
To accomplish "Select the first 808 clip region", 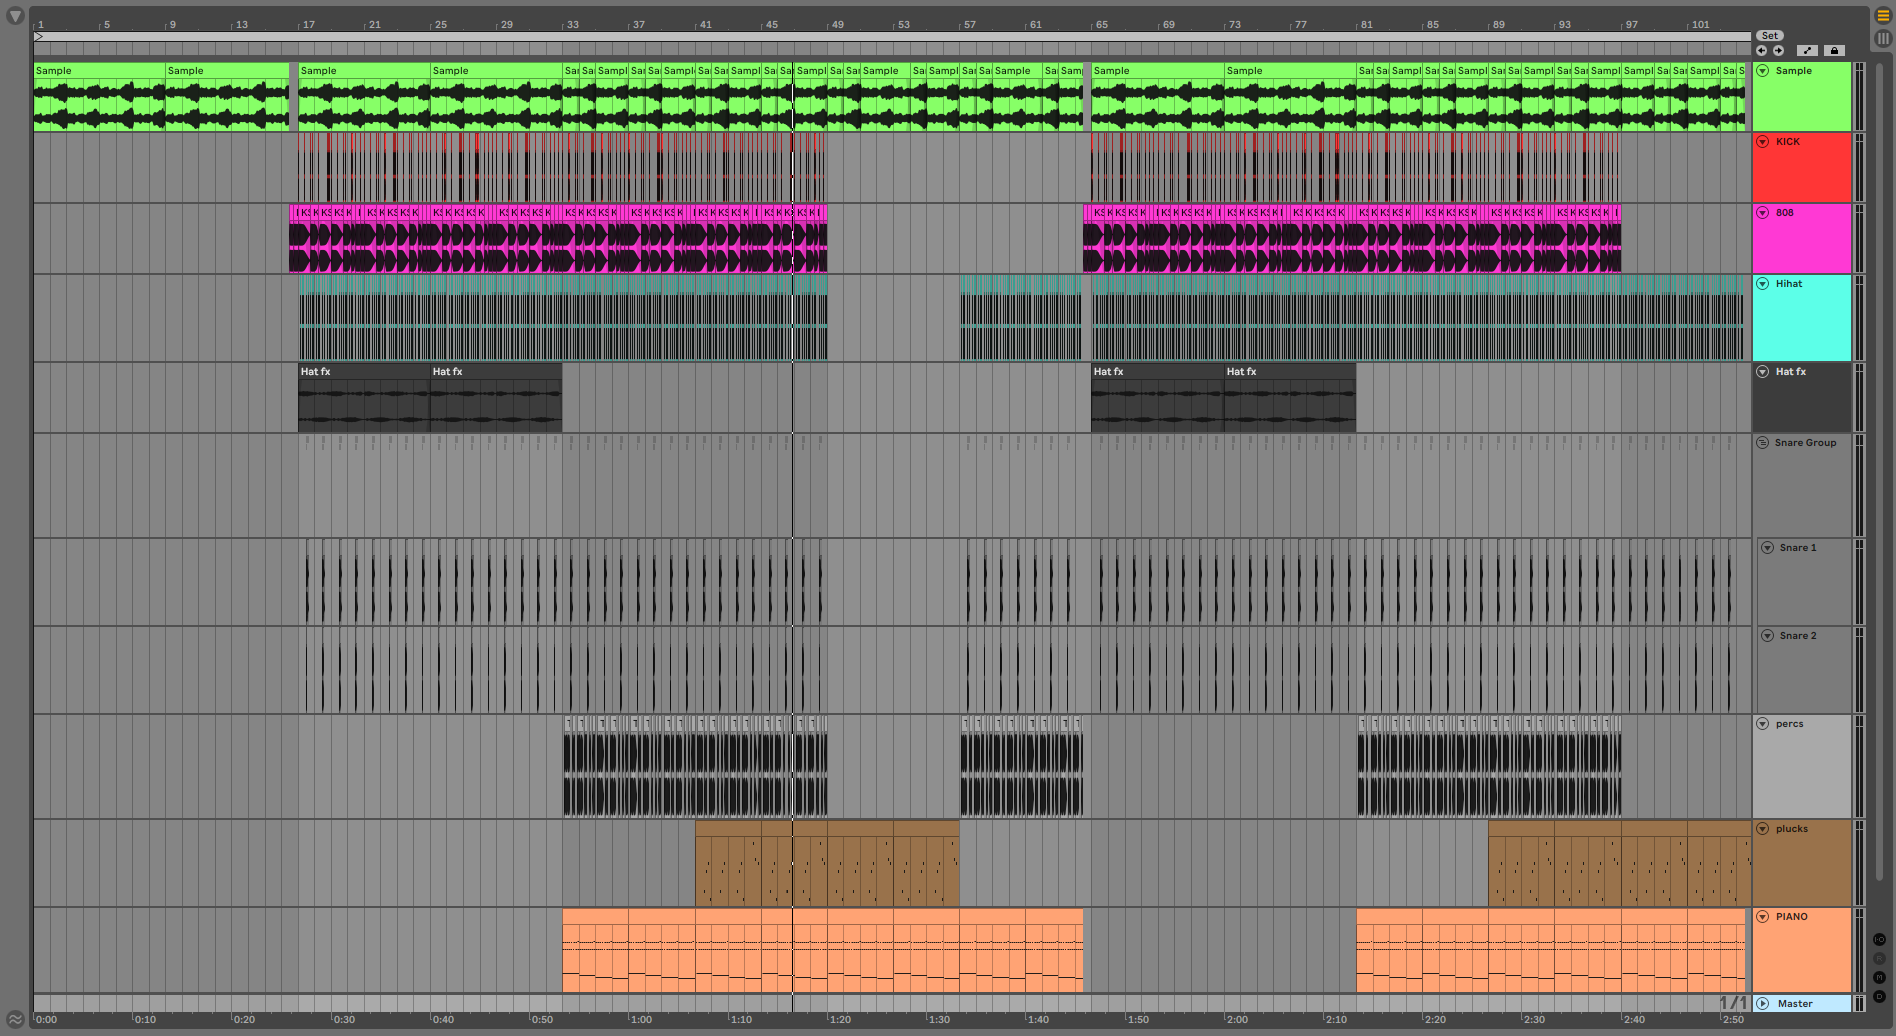I will tap(558, 238).
